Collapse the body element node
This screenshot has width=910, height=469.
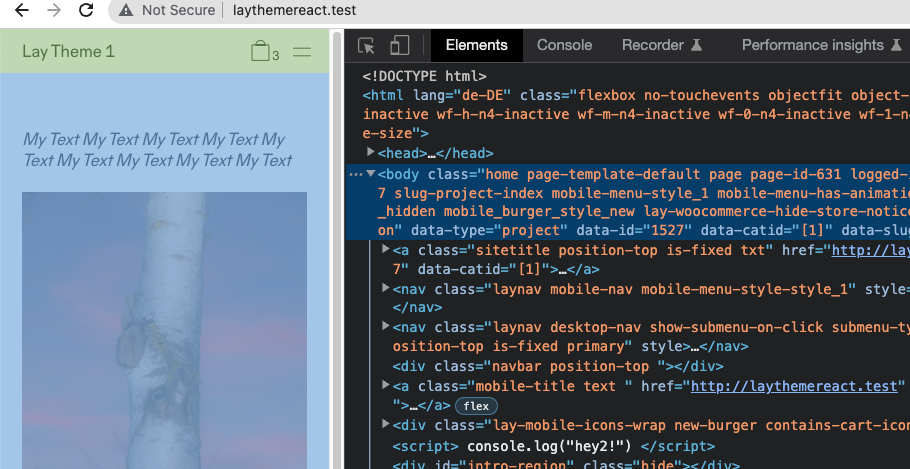pyautogui.click(x=371, y=174)
